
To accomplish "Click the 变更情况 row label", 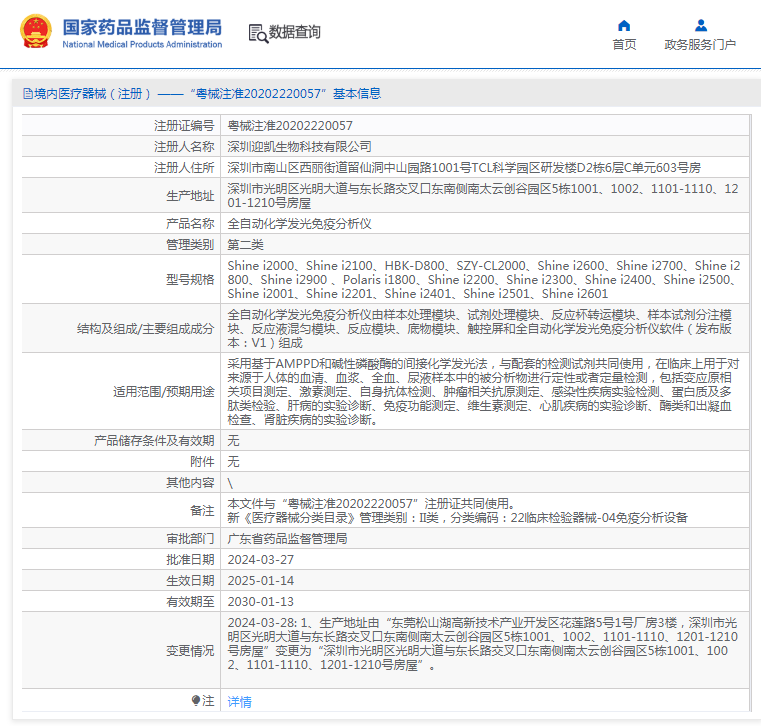I will pos(190,650).
